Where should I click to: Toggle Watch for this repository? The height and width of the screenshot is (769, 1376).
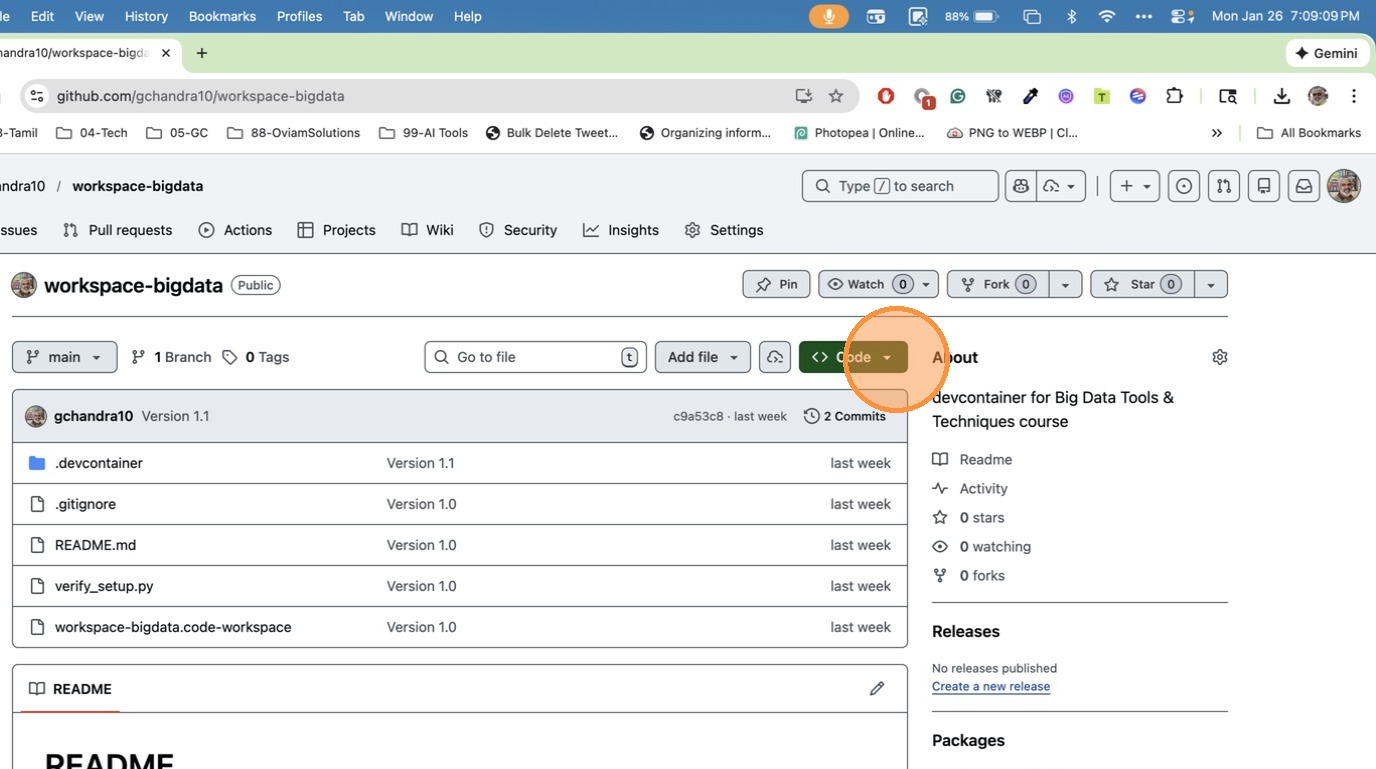pos(866,284)
